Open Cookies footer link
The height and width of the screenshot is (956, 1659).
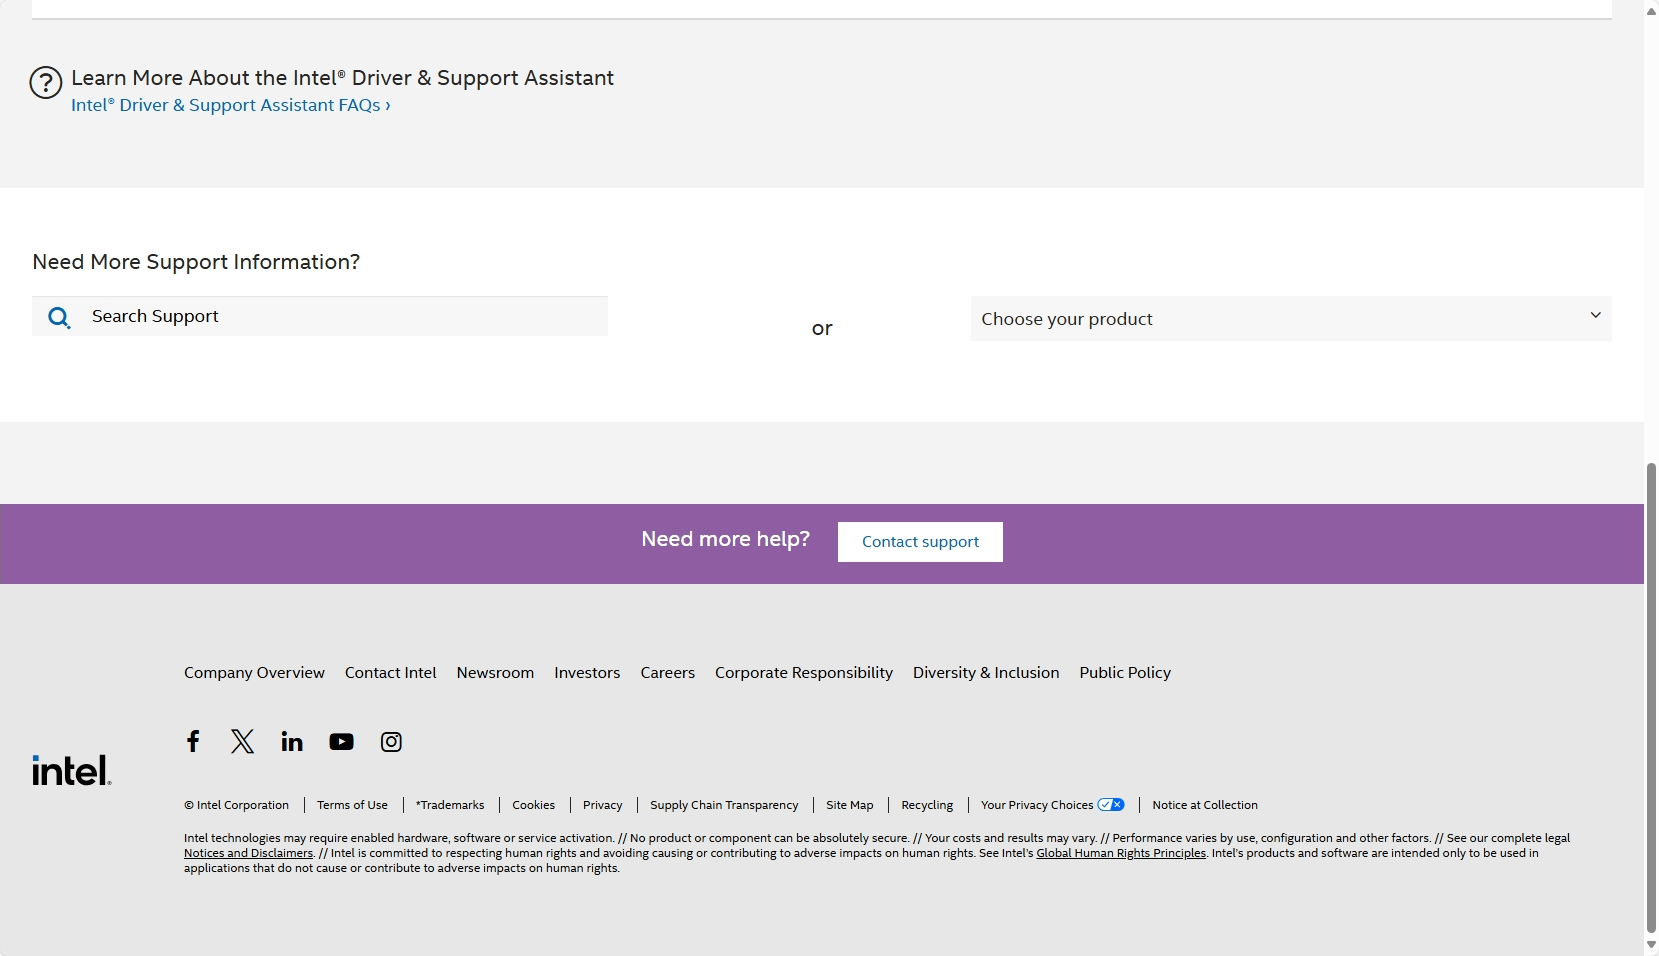click(x=533, y=805)
